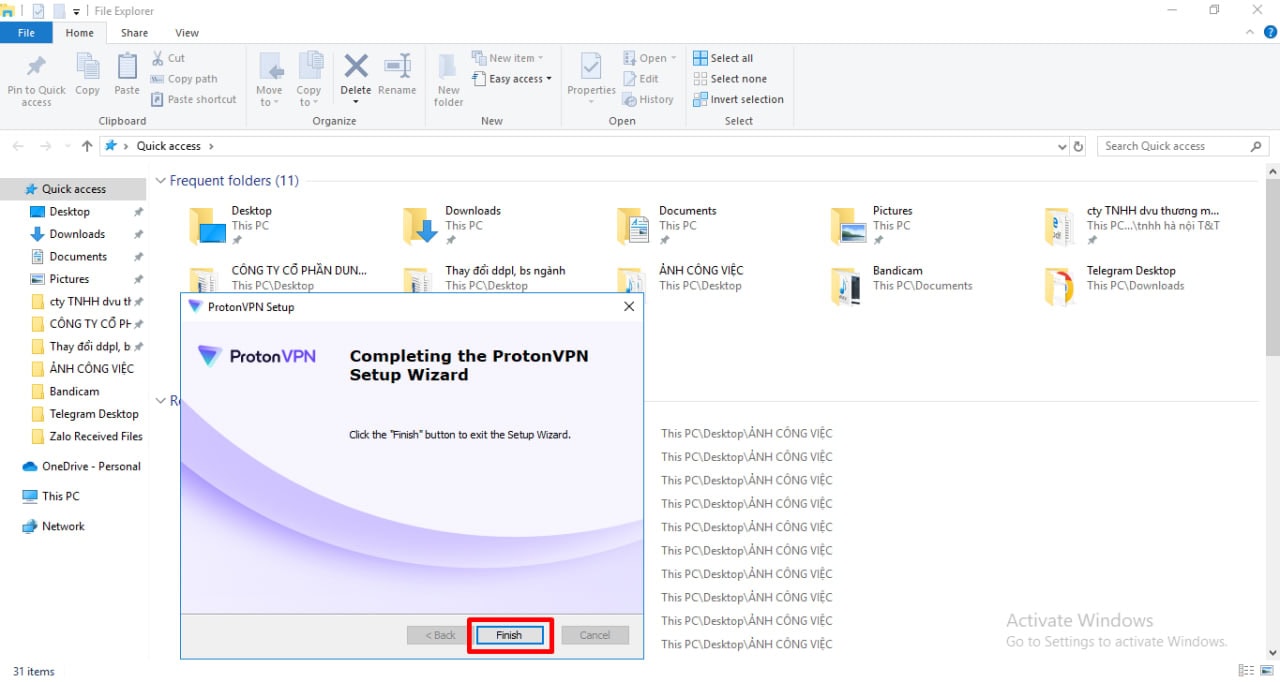Click the Invert selection option
Viewport: 1280px width, 682px height.
746,100
